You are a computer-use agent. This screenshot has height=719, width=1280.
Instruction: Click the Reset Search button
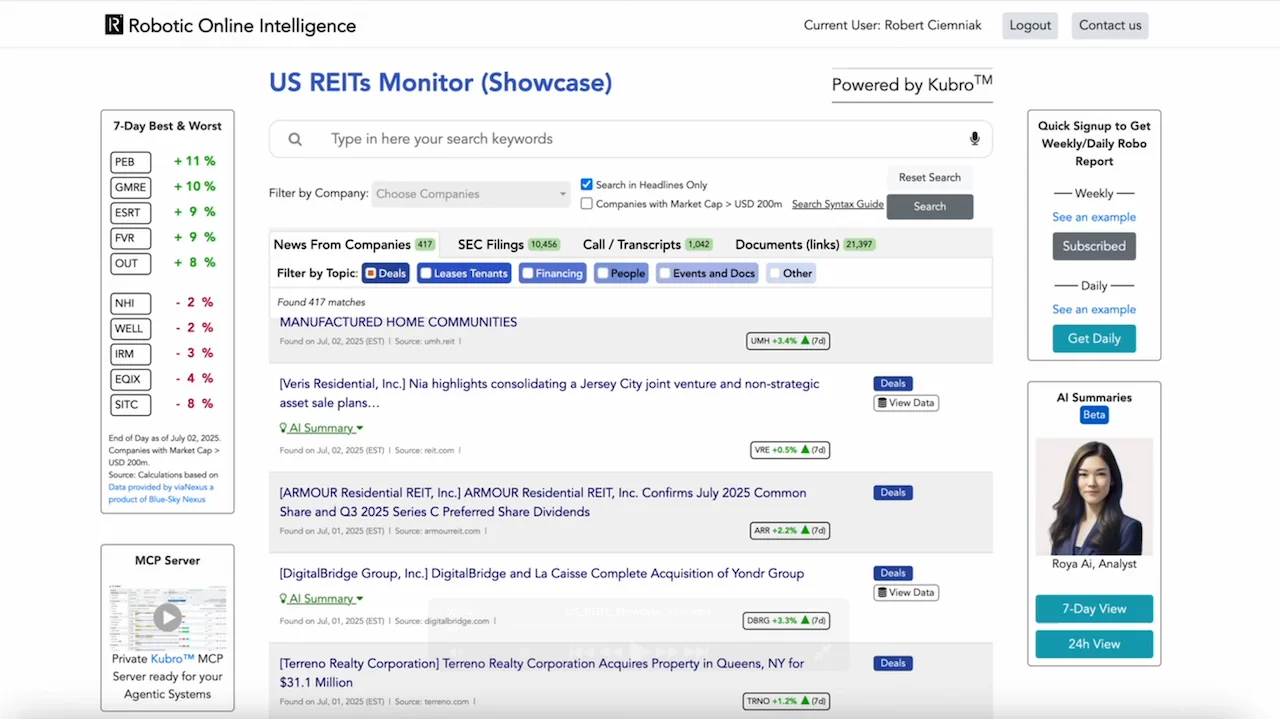tap(929, 177)
